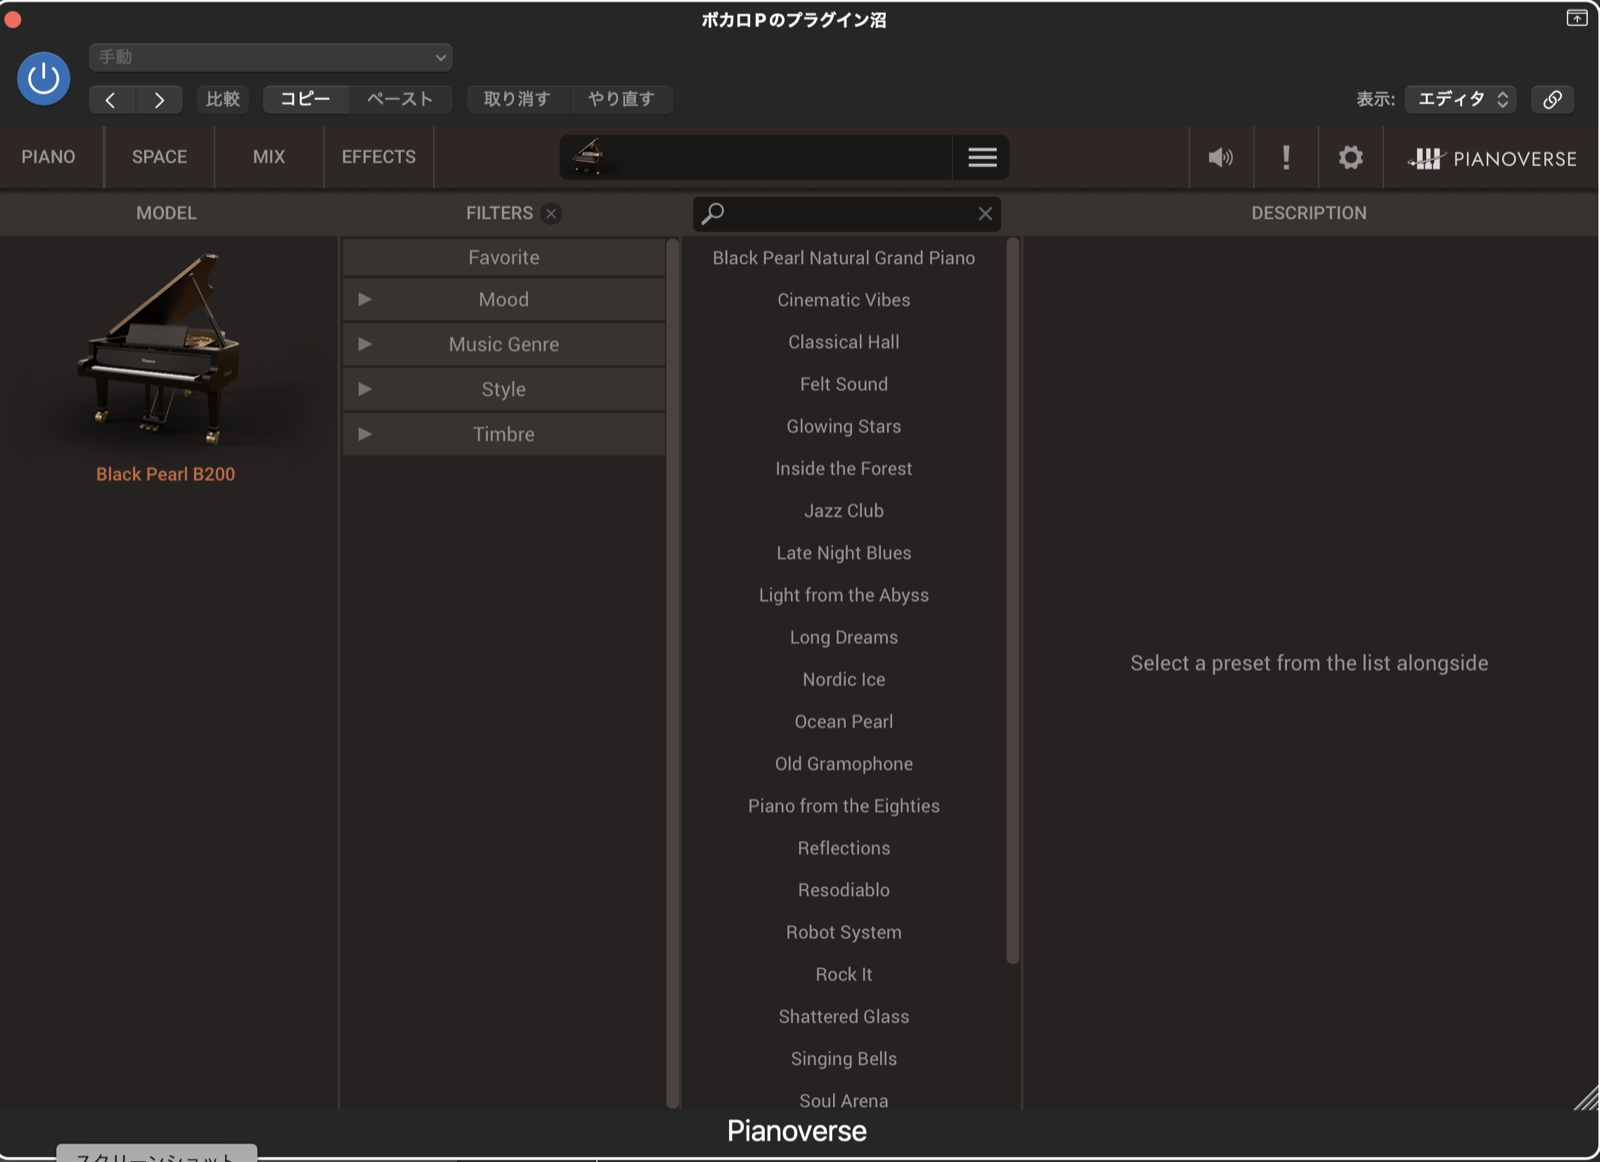Image resolution: width=1600 pixels, height=1162 pixels.
Task: Select the Favorite filter
Action: point(504,257)
